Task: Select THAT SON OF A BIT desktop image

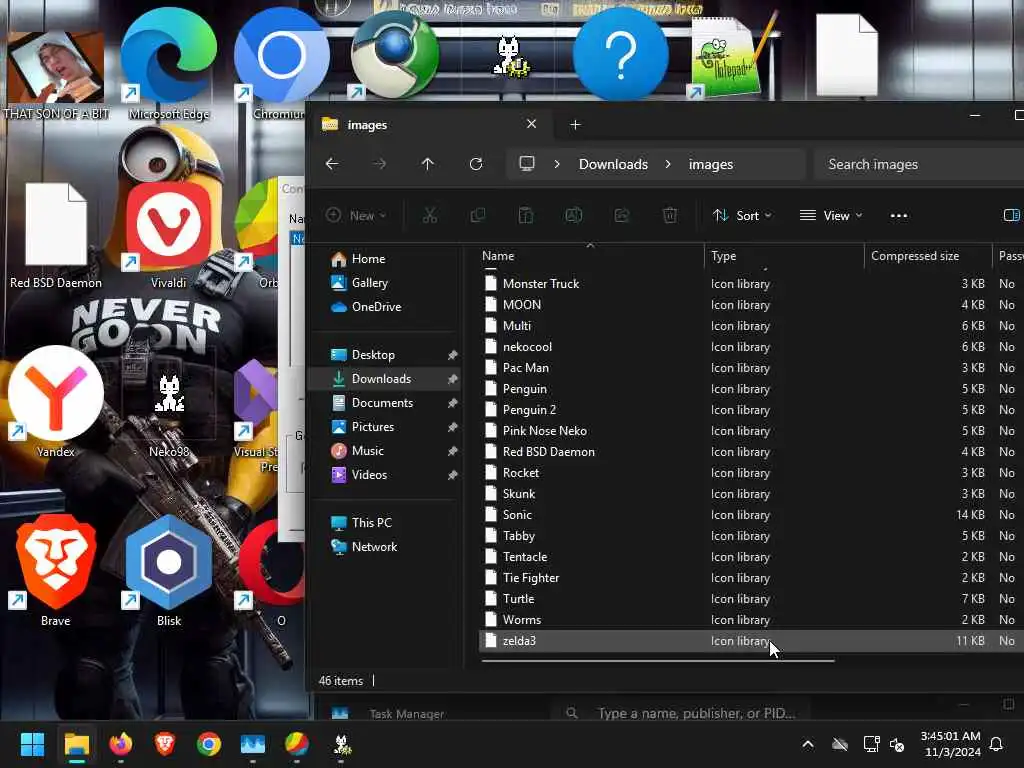Action: click(56, 75)
